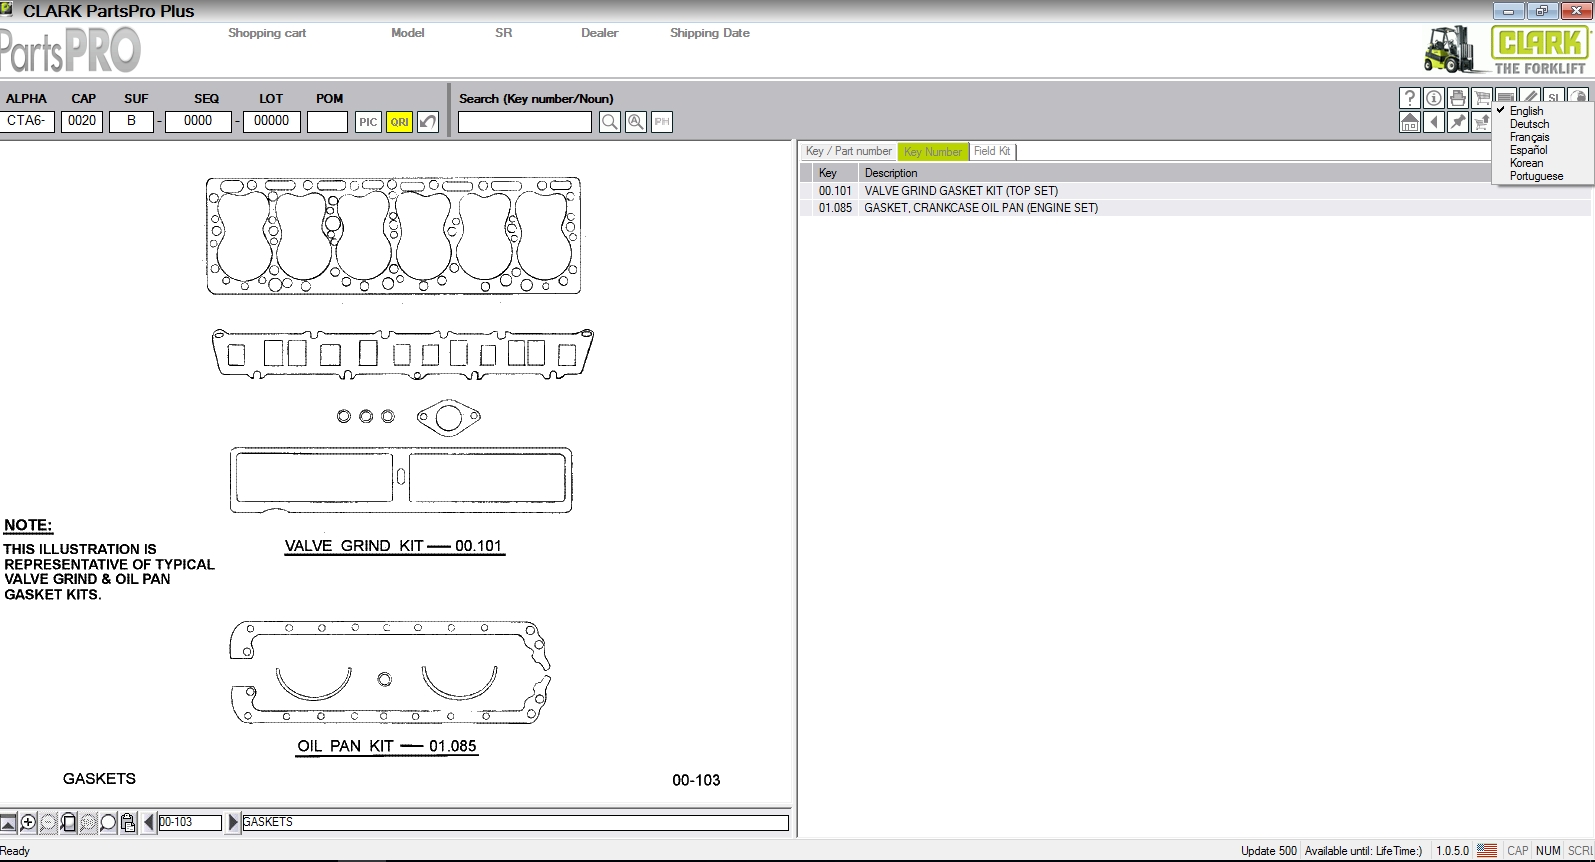Click the clipboard copy icon below illustration

pyautogui.click(x=128, y=823)
